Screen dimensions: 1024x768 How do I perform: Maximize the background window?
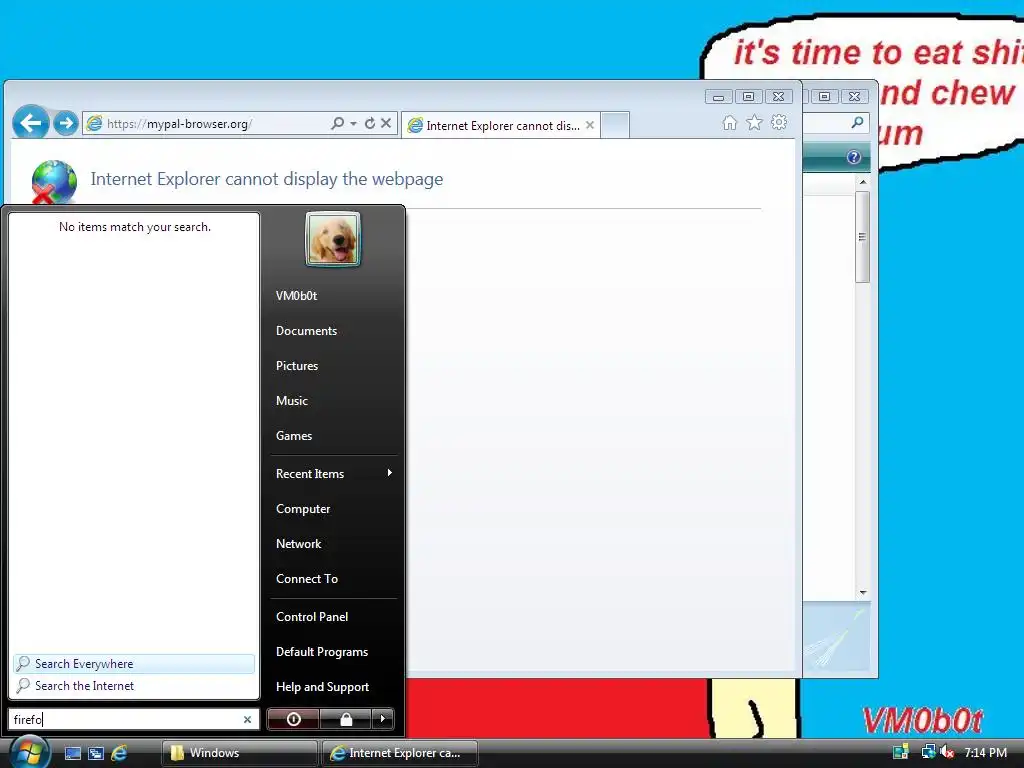pos(824,97)
